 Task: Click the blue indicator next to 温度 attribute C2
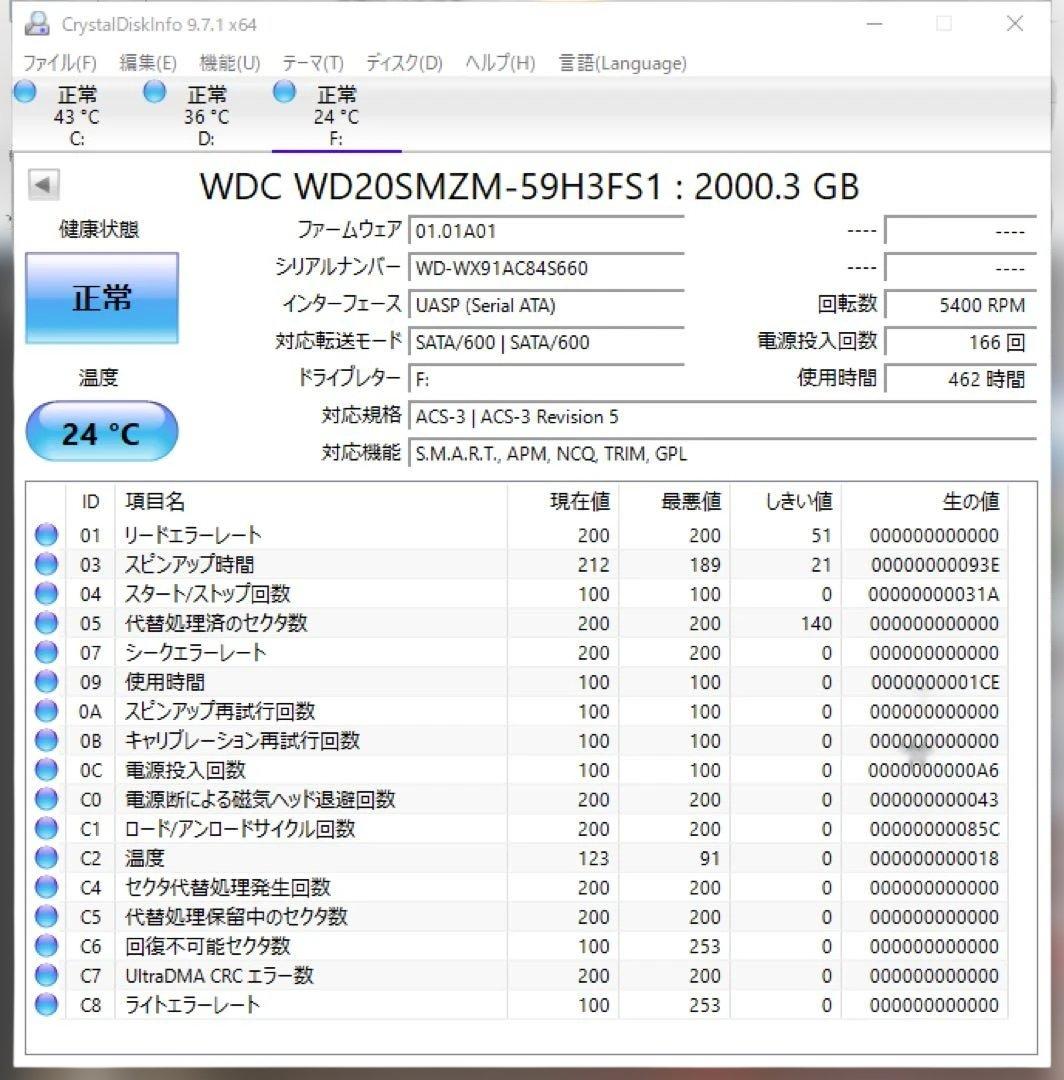click(x=46, y=858)
